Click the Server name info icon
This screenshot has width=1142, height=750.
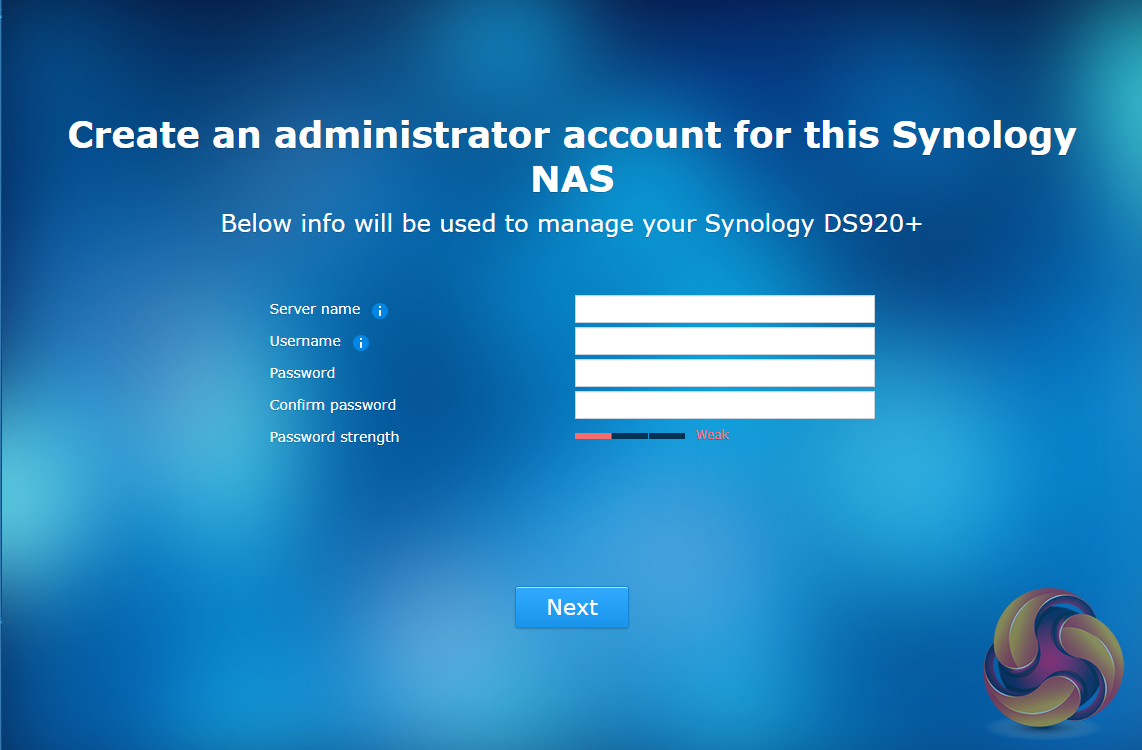[x=379, y=311]
